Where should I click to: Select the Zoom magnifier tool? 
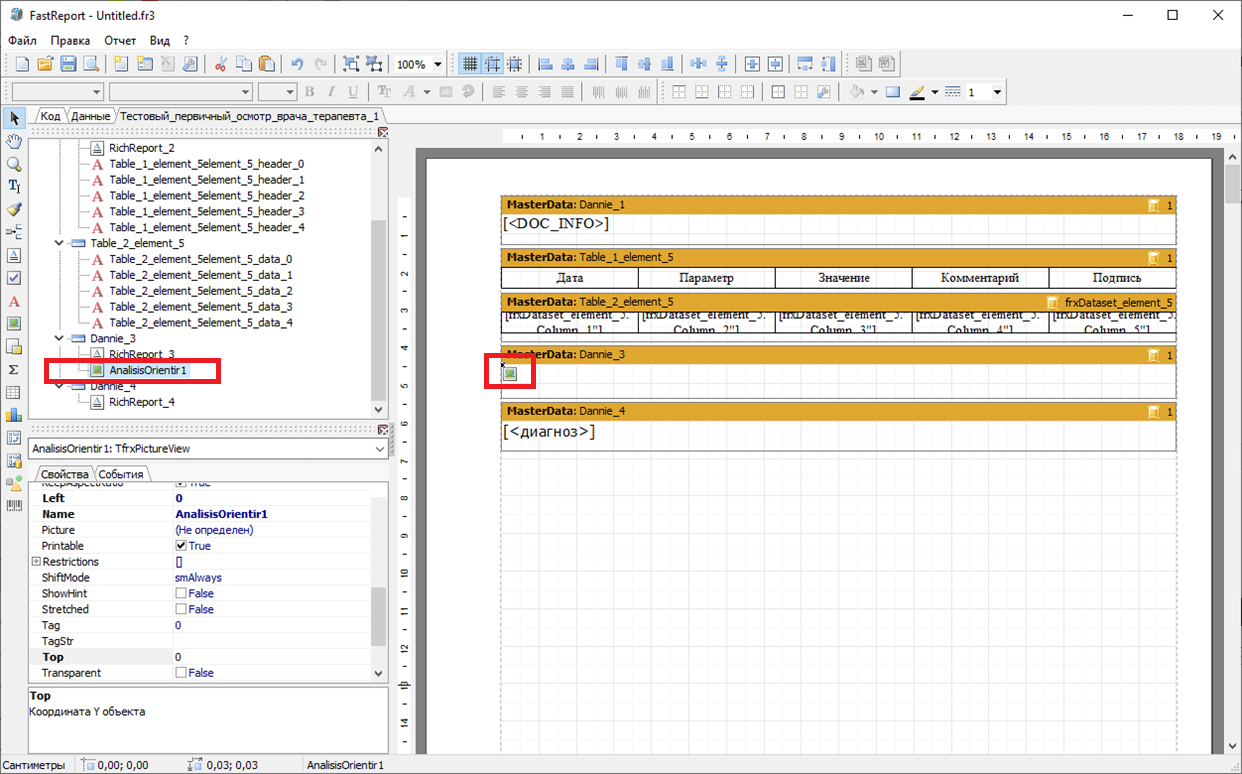pyautogui.click(x=14, y=164)
